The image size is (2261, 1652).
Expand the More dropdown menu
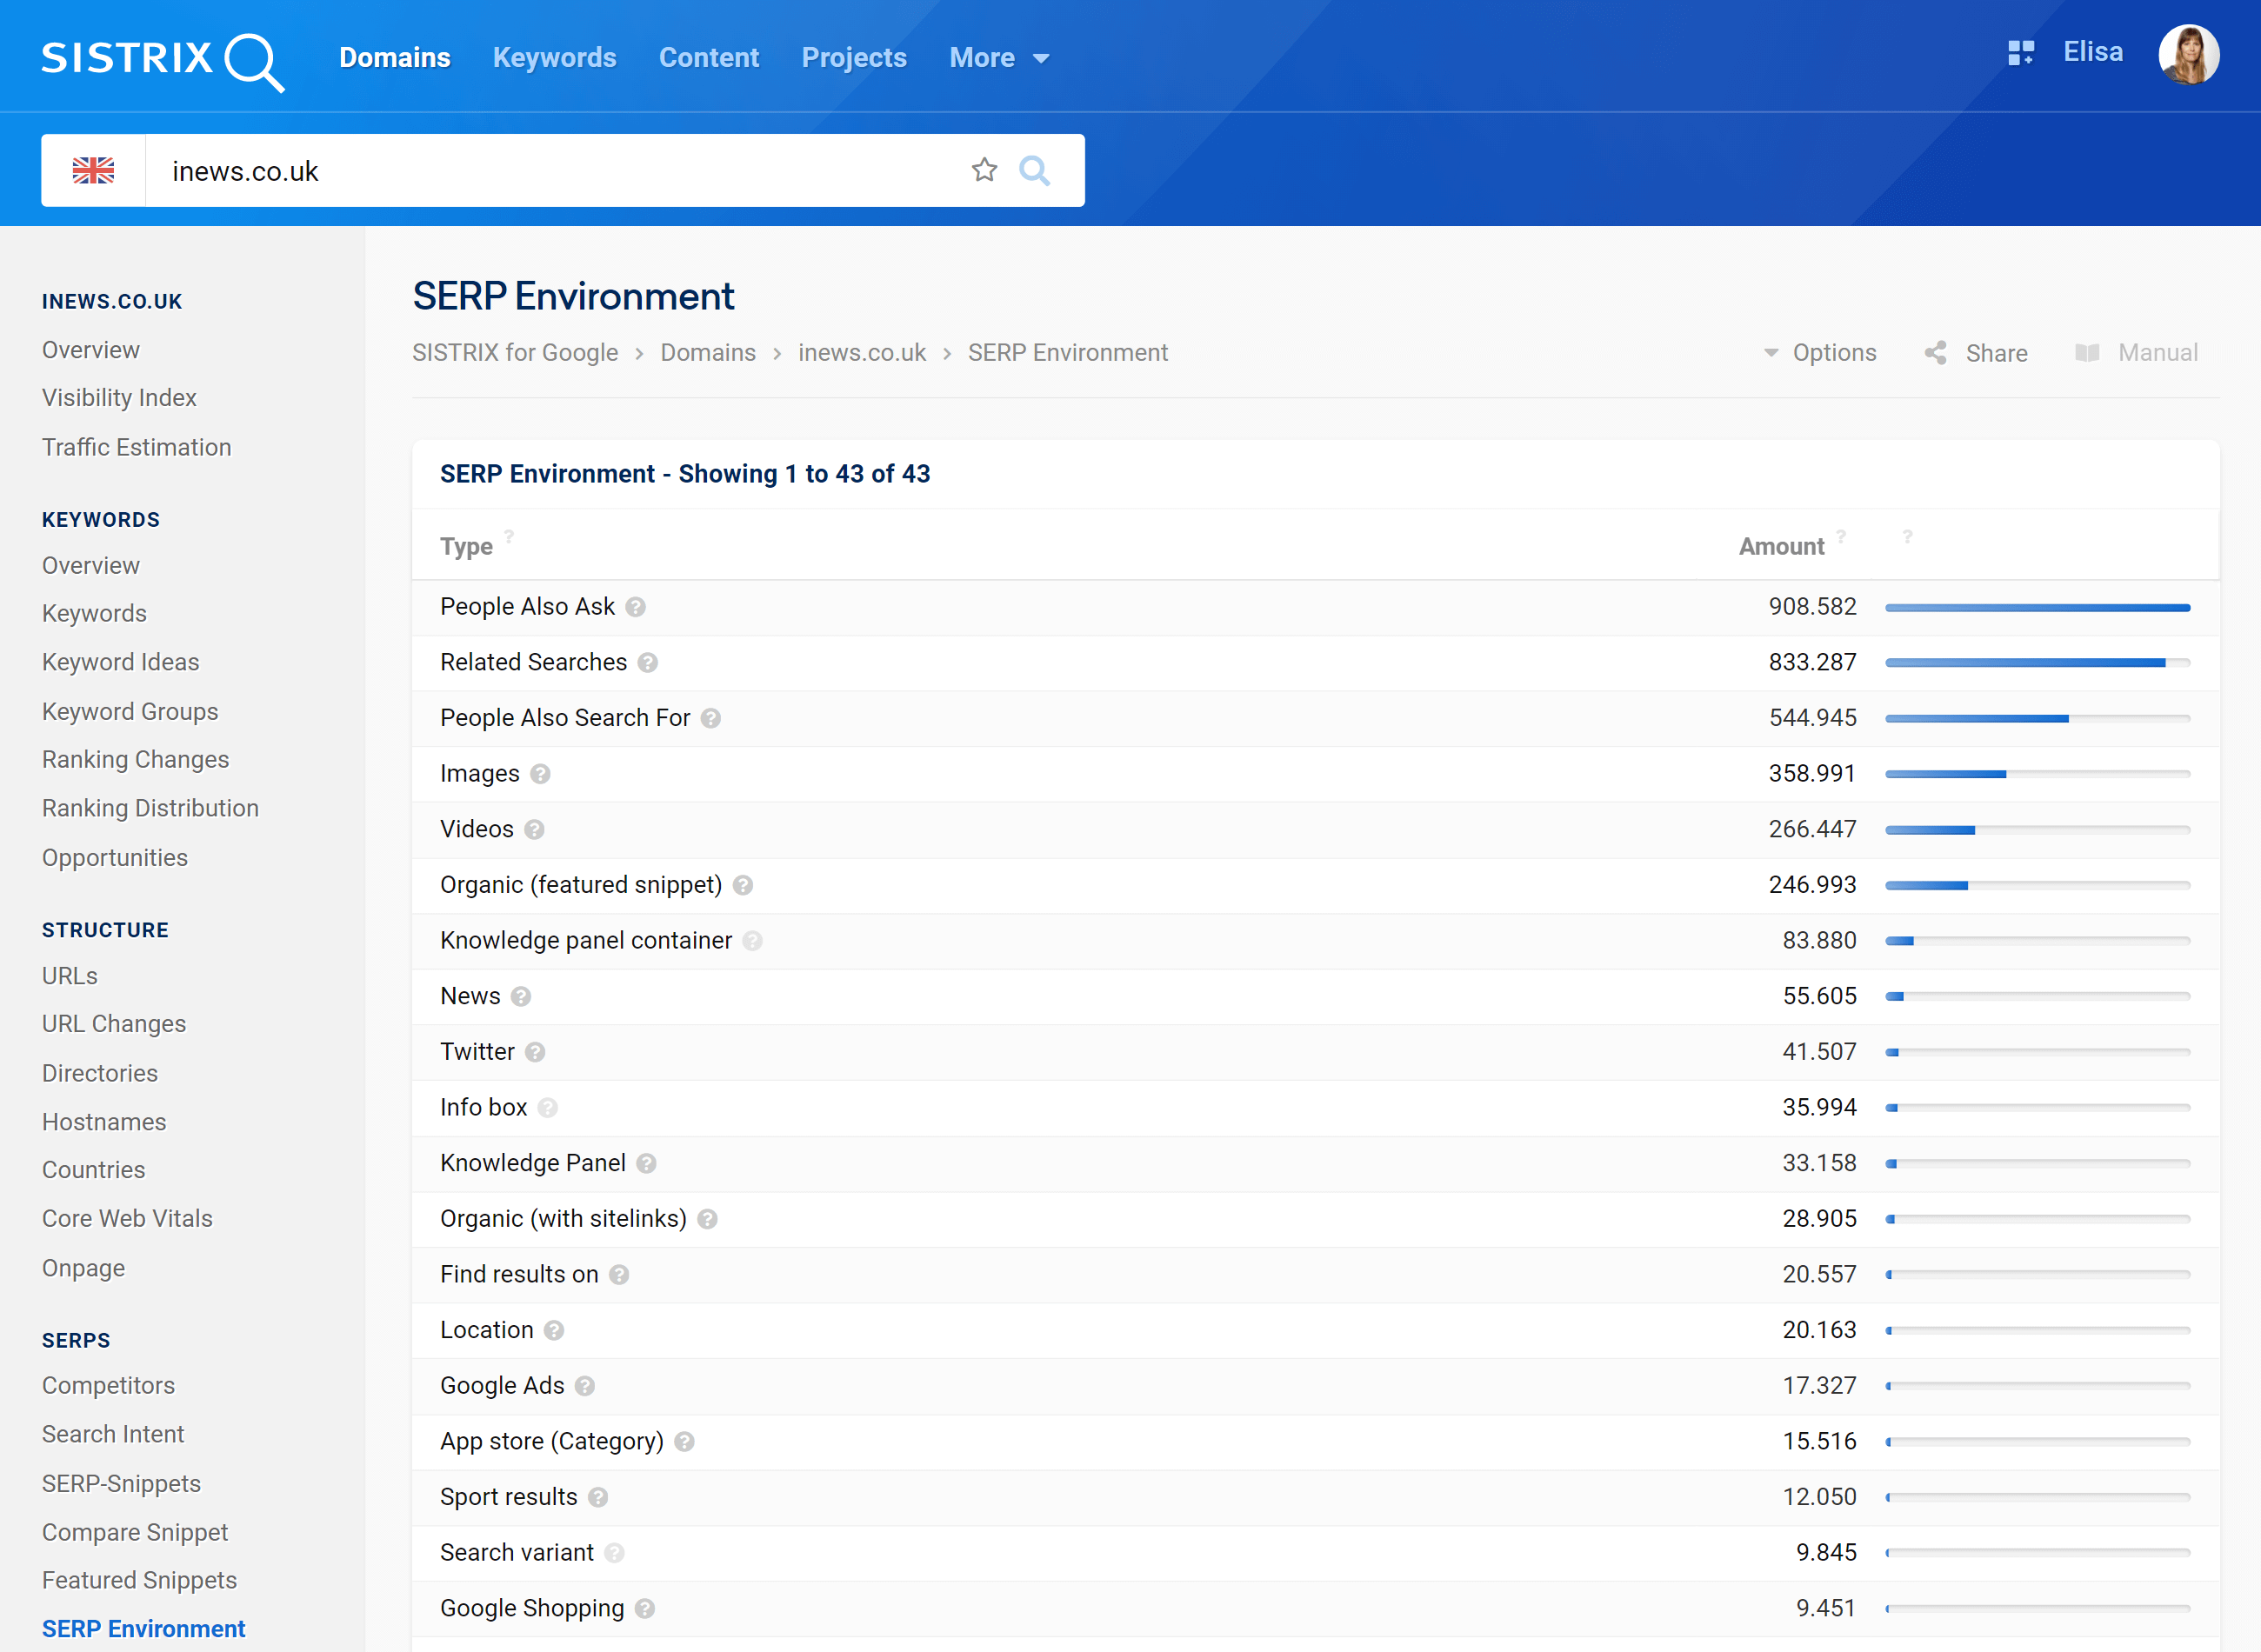(997, 57)
